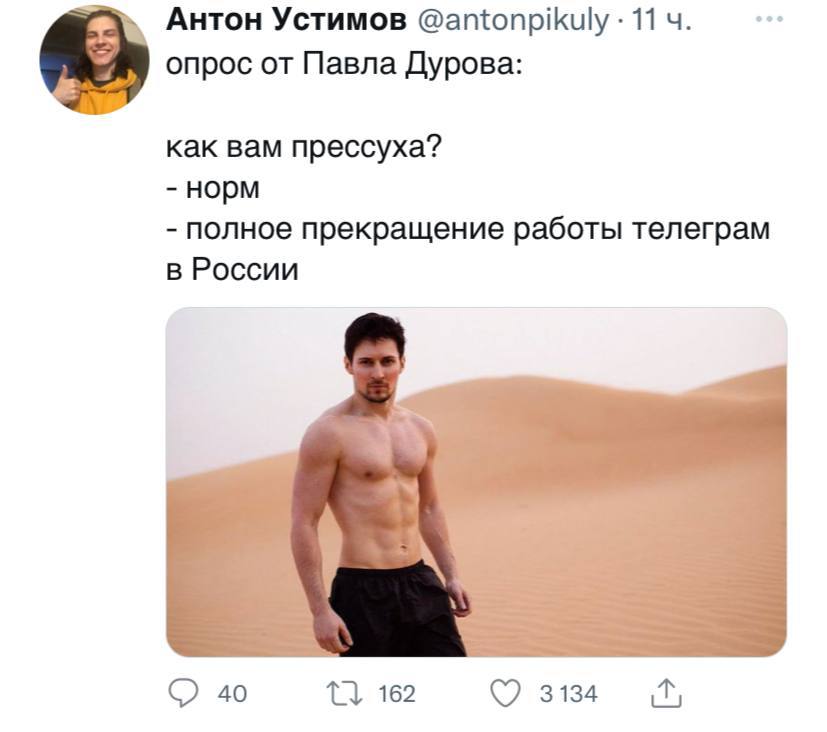Open the attached desert photo
The height and width of the screenshot is (732, 827).
pyautogui.click(x=476, y=482)
